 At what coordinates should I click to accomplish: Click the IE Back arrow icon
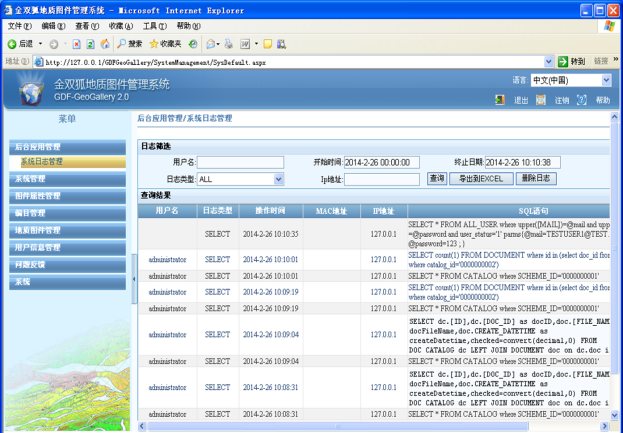click(x=12, y=44)
